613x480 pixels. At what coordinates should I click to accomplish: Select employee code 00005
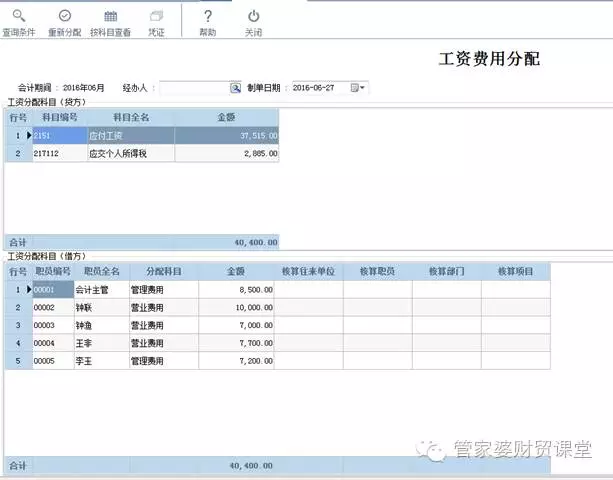[x=53, y=361]
